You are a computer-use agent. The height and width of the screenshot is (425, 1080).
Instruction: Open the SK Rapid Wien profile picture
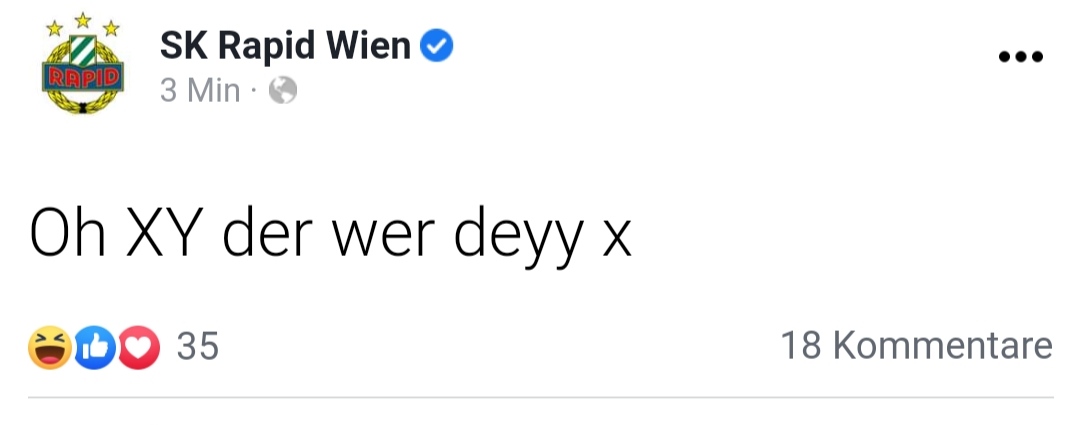pyautogui.click(x=83, y=64)
